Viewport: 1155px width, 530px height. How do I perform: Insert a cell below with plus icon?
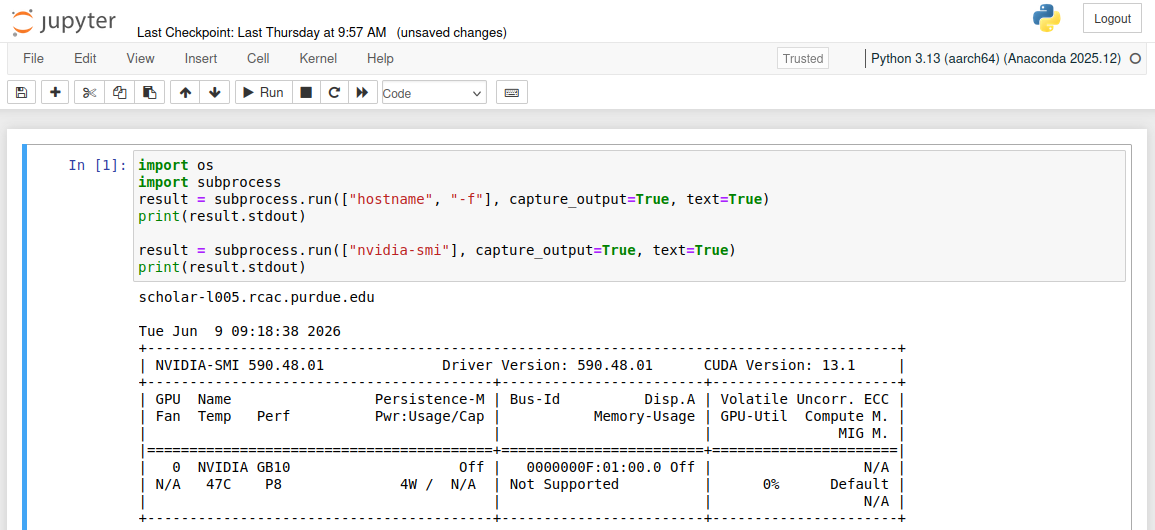pos(55,93)
